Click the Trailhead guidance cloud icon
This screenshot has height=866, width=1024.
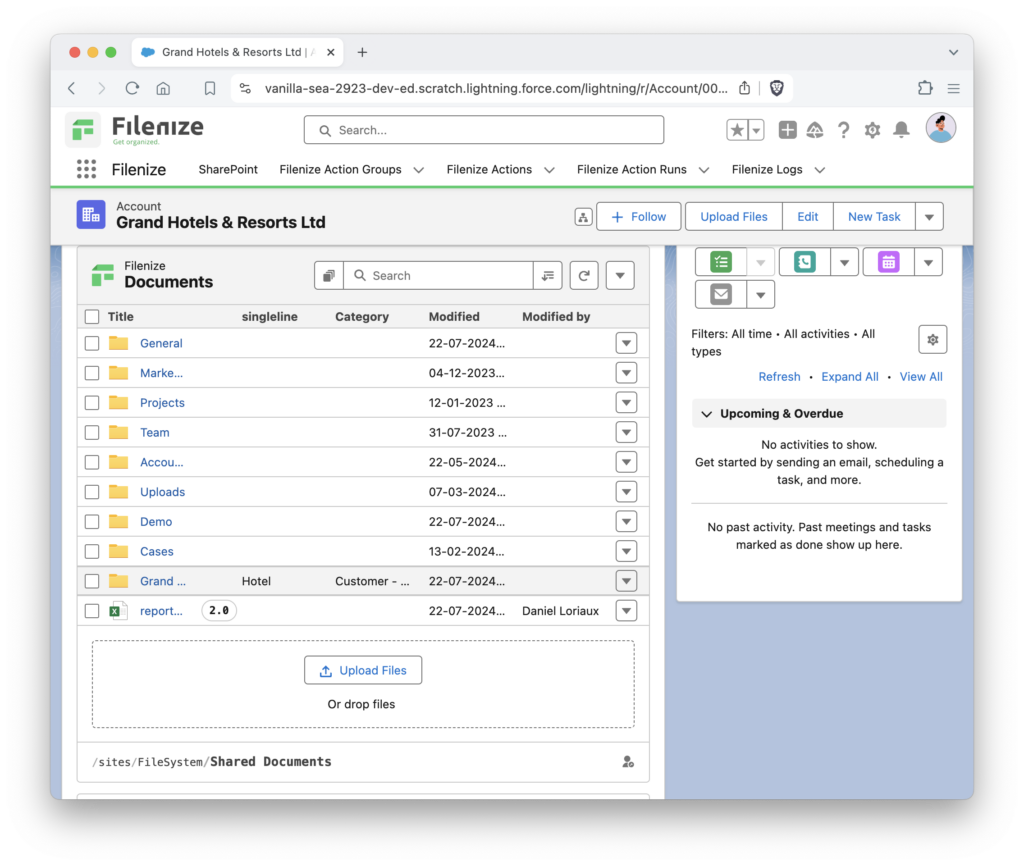(x=815, y=130)
